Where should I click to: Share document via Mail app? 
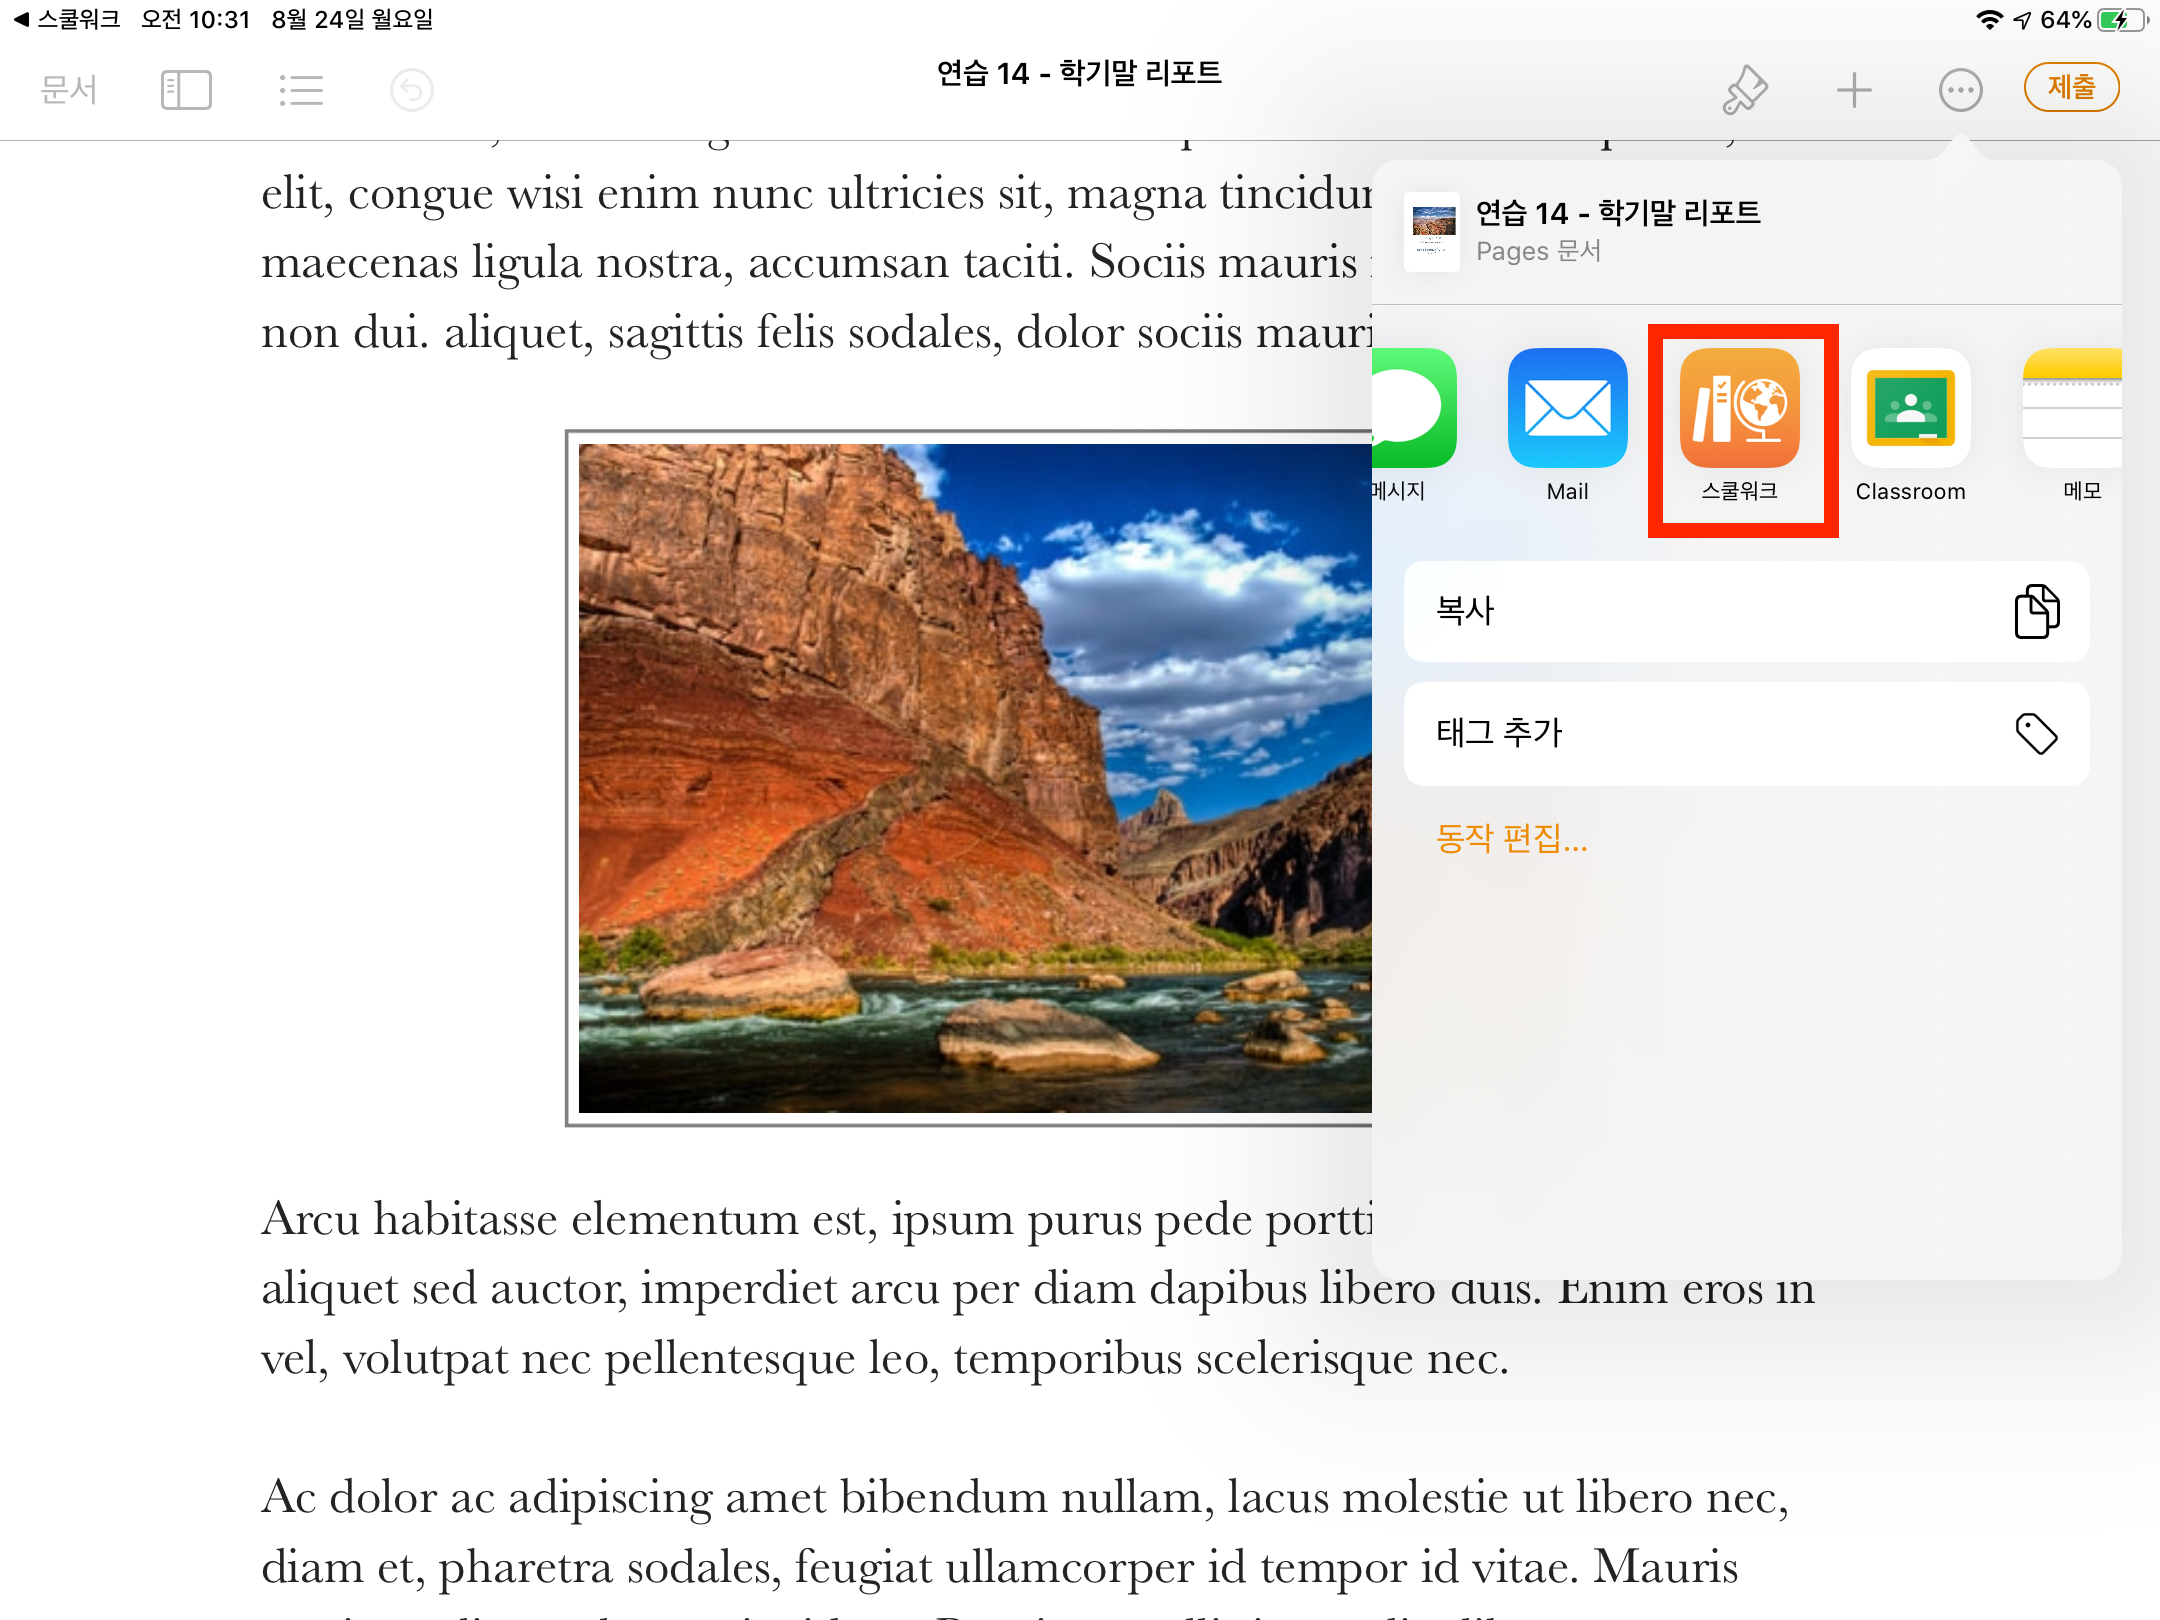point(1567,408)
